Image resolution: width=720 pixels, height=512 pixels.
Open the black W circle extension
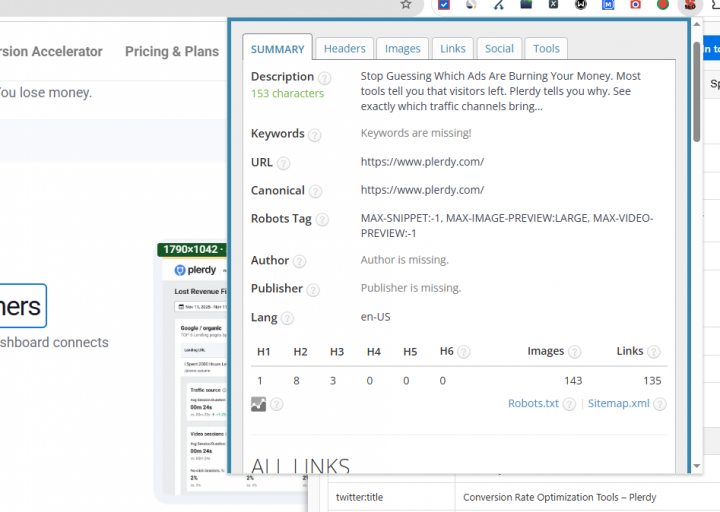point(581,5)
